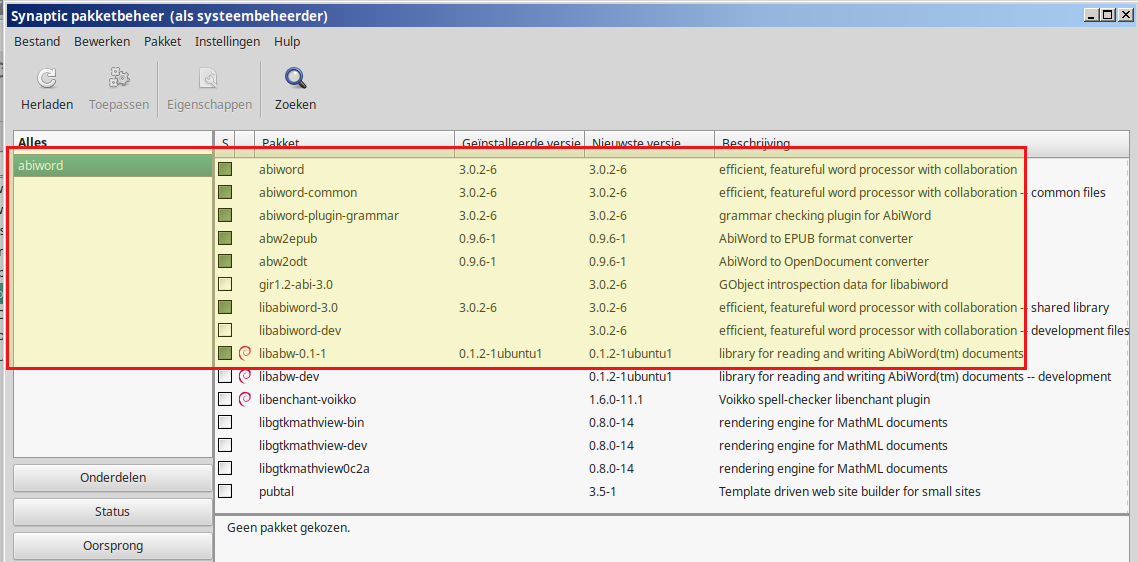Sort by Nieuwste versie column header

pyautogui.click(x=650, y=144)
